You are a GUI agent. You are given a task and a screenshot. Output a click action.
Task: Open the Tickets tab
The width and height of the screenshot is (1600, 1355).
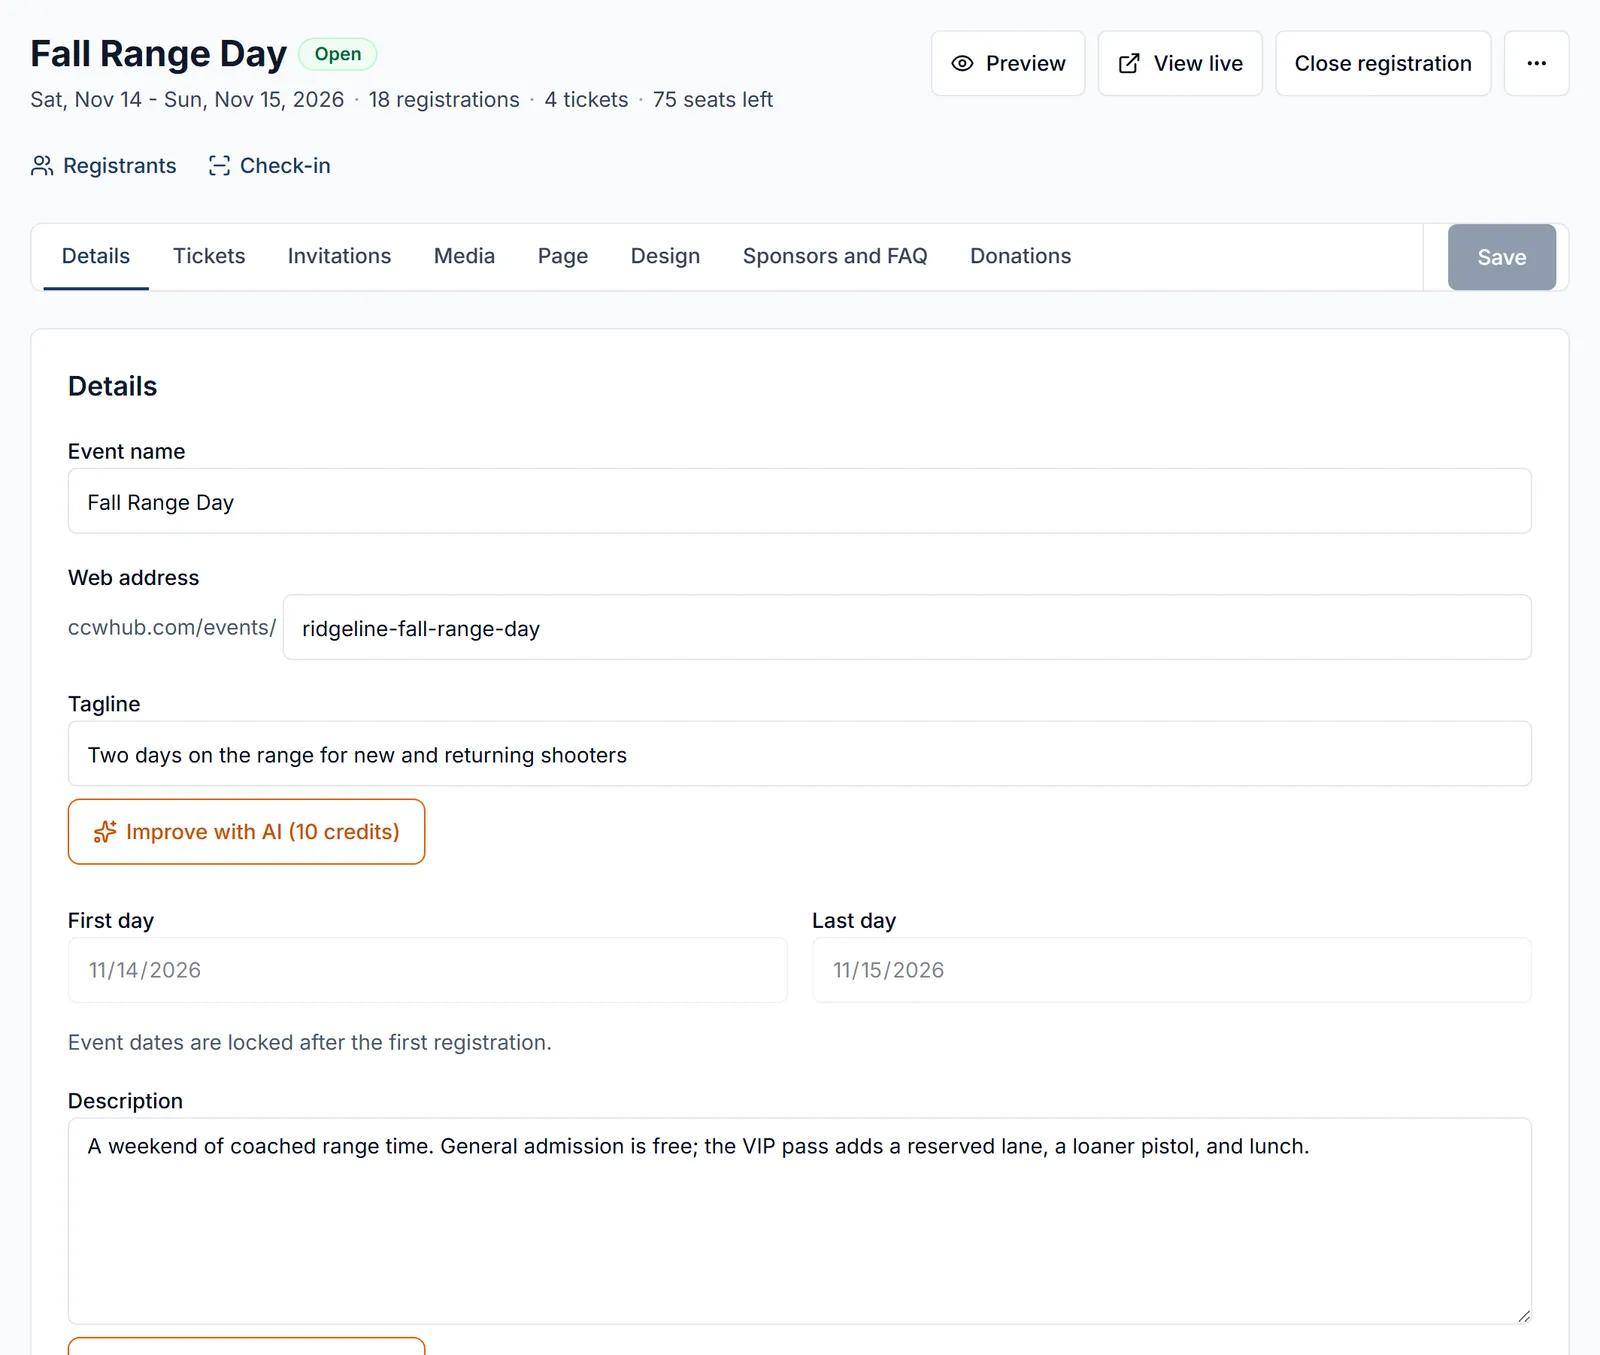pos(209,256)
